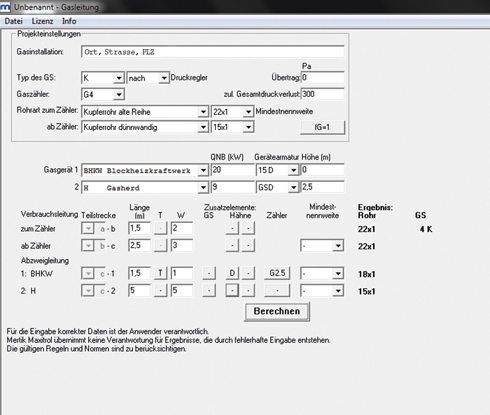
Task: Click the fG=1 button
Action: (x=322, y=127)
